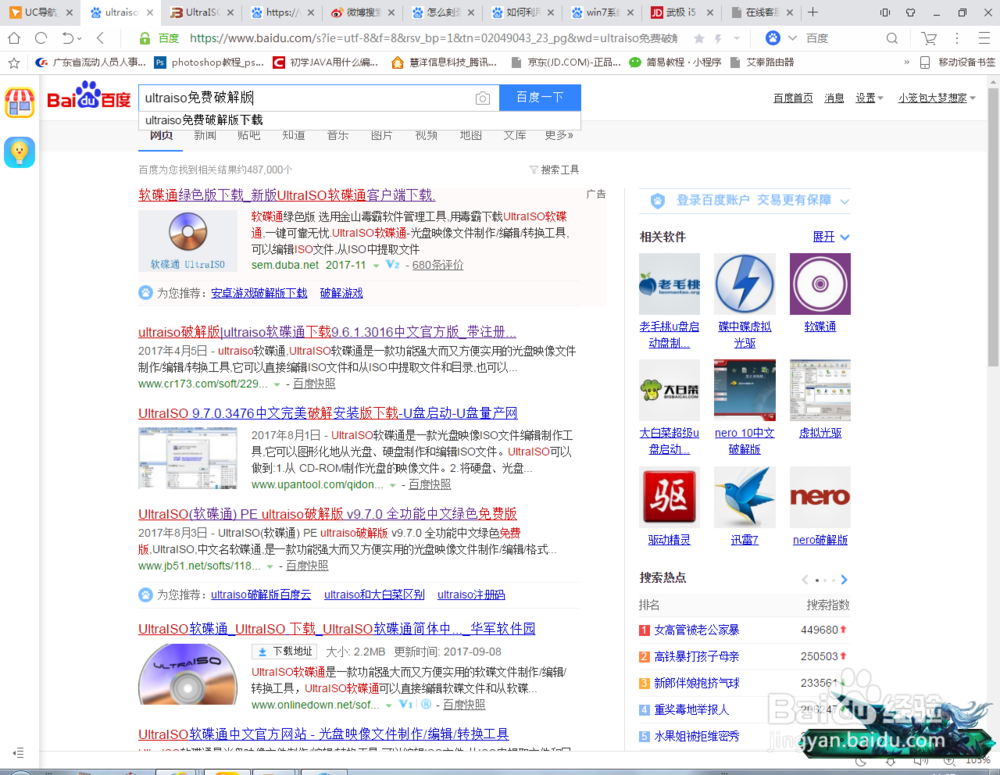
Task: Click the favorites star on bookmarks bar
Action: [x=14, y=63]
